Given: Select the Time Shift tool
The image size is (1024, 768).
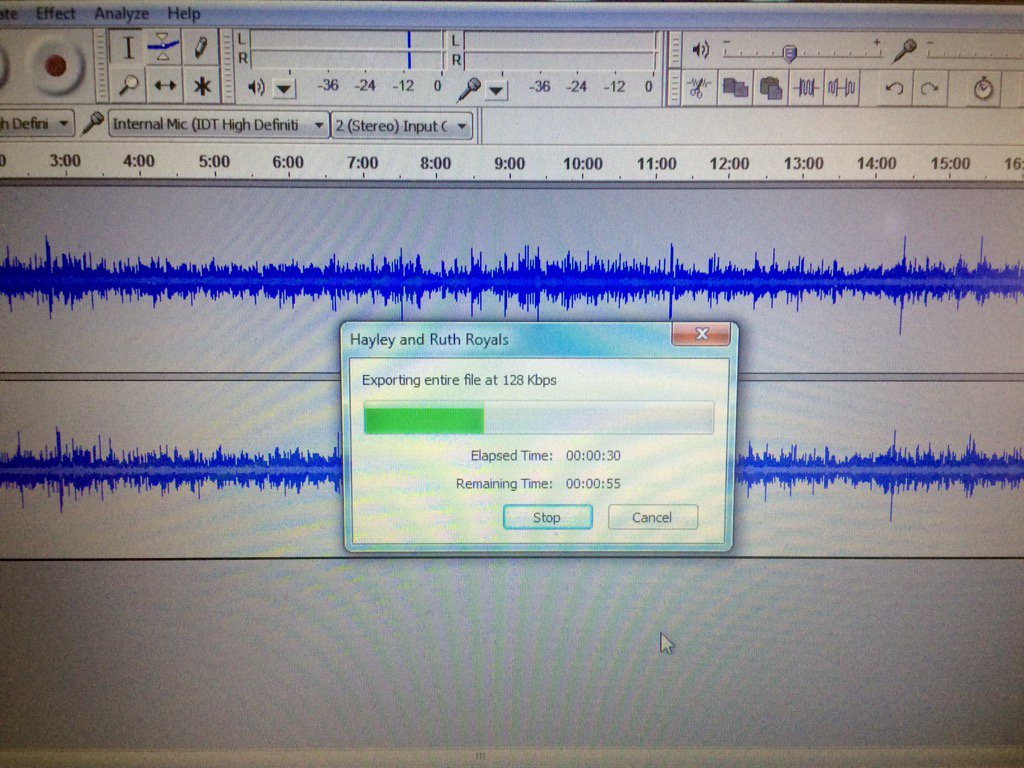Looking at the screenshot, I should (x=164, y=86).
